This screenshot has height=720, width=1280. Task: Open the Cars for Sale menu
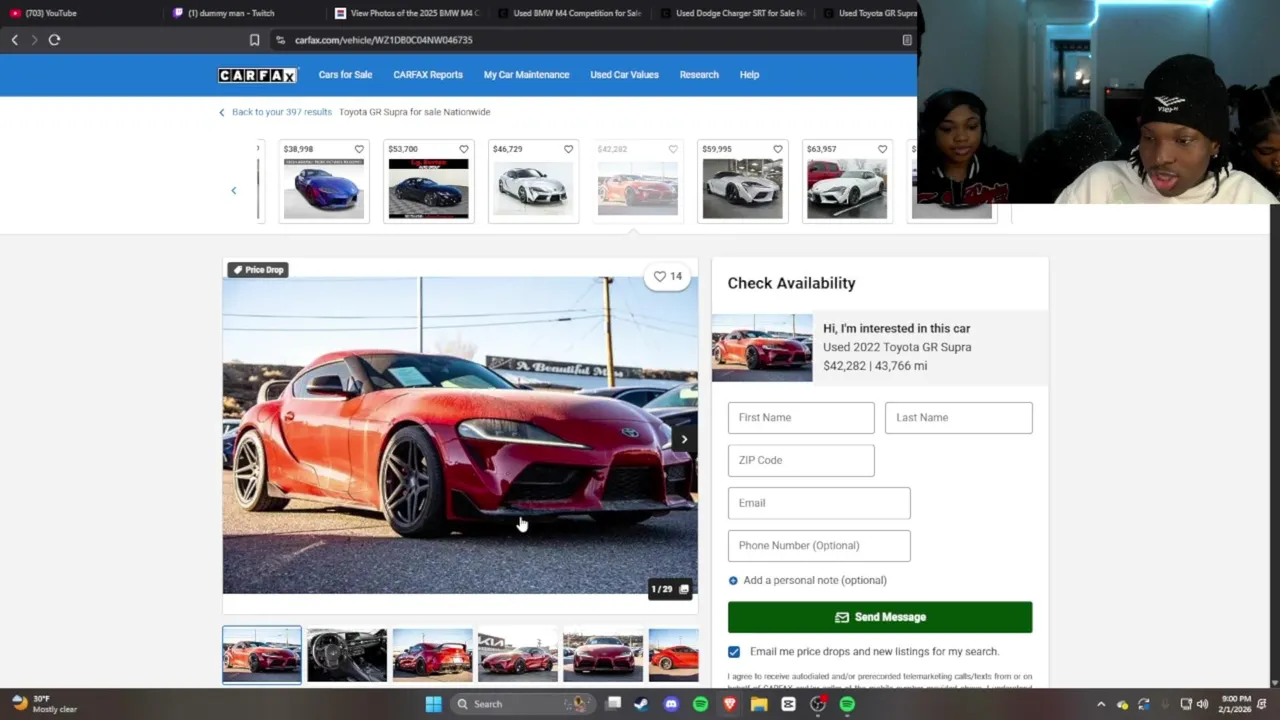tap(345, 75)
